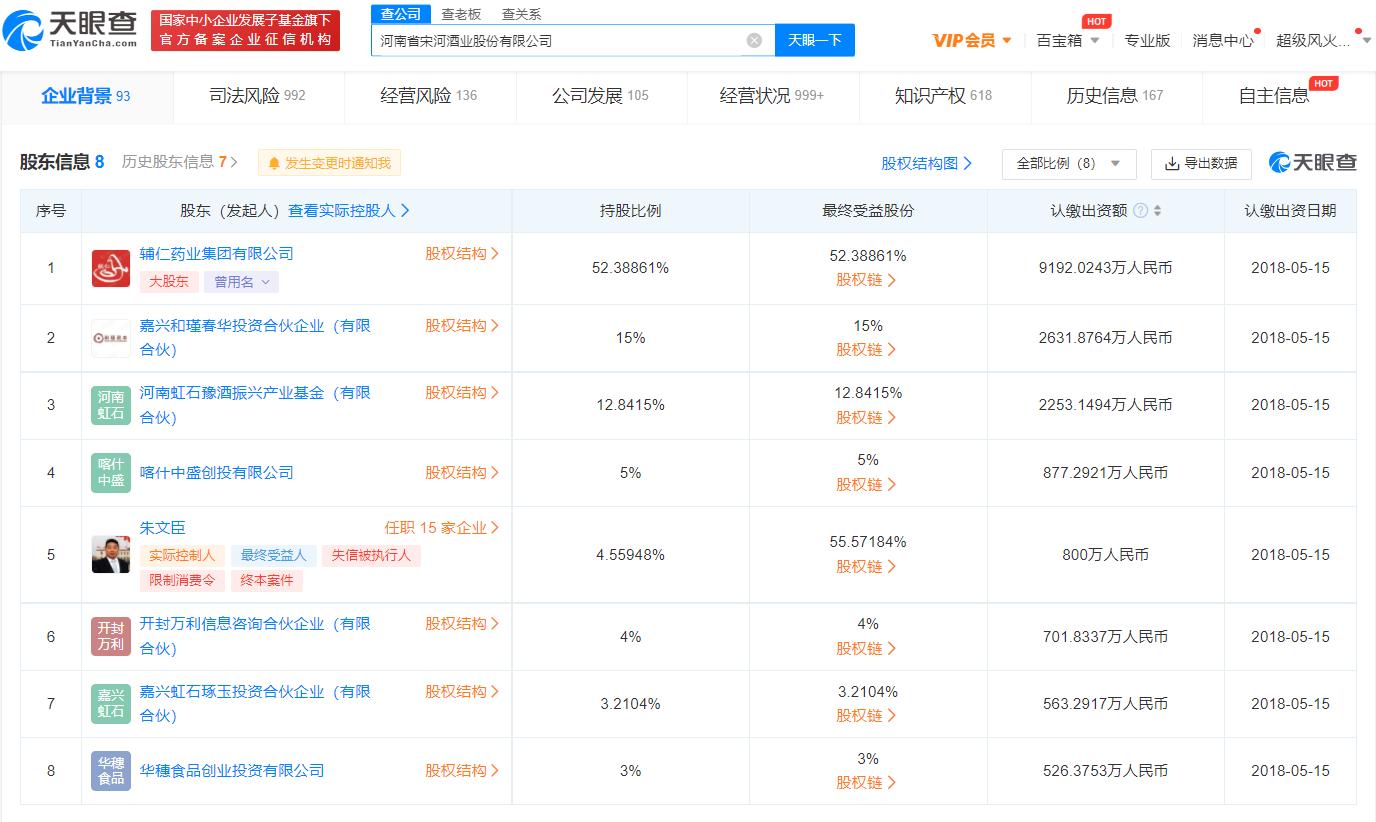Click the 失信被执行人 tag

[371, 556]
